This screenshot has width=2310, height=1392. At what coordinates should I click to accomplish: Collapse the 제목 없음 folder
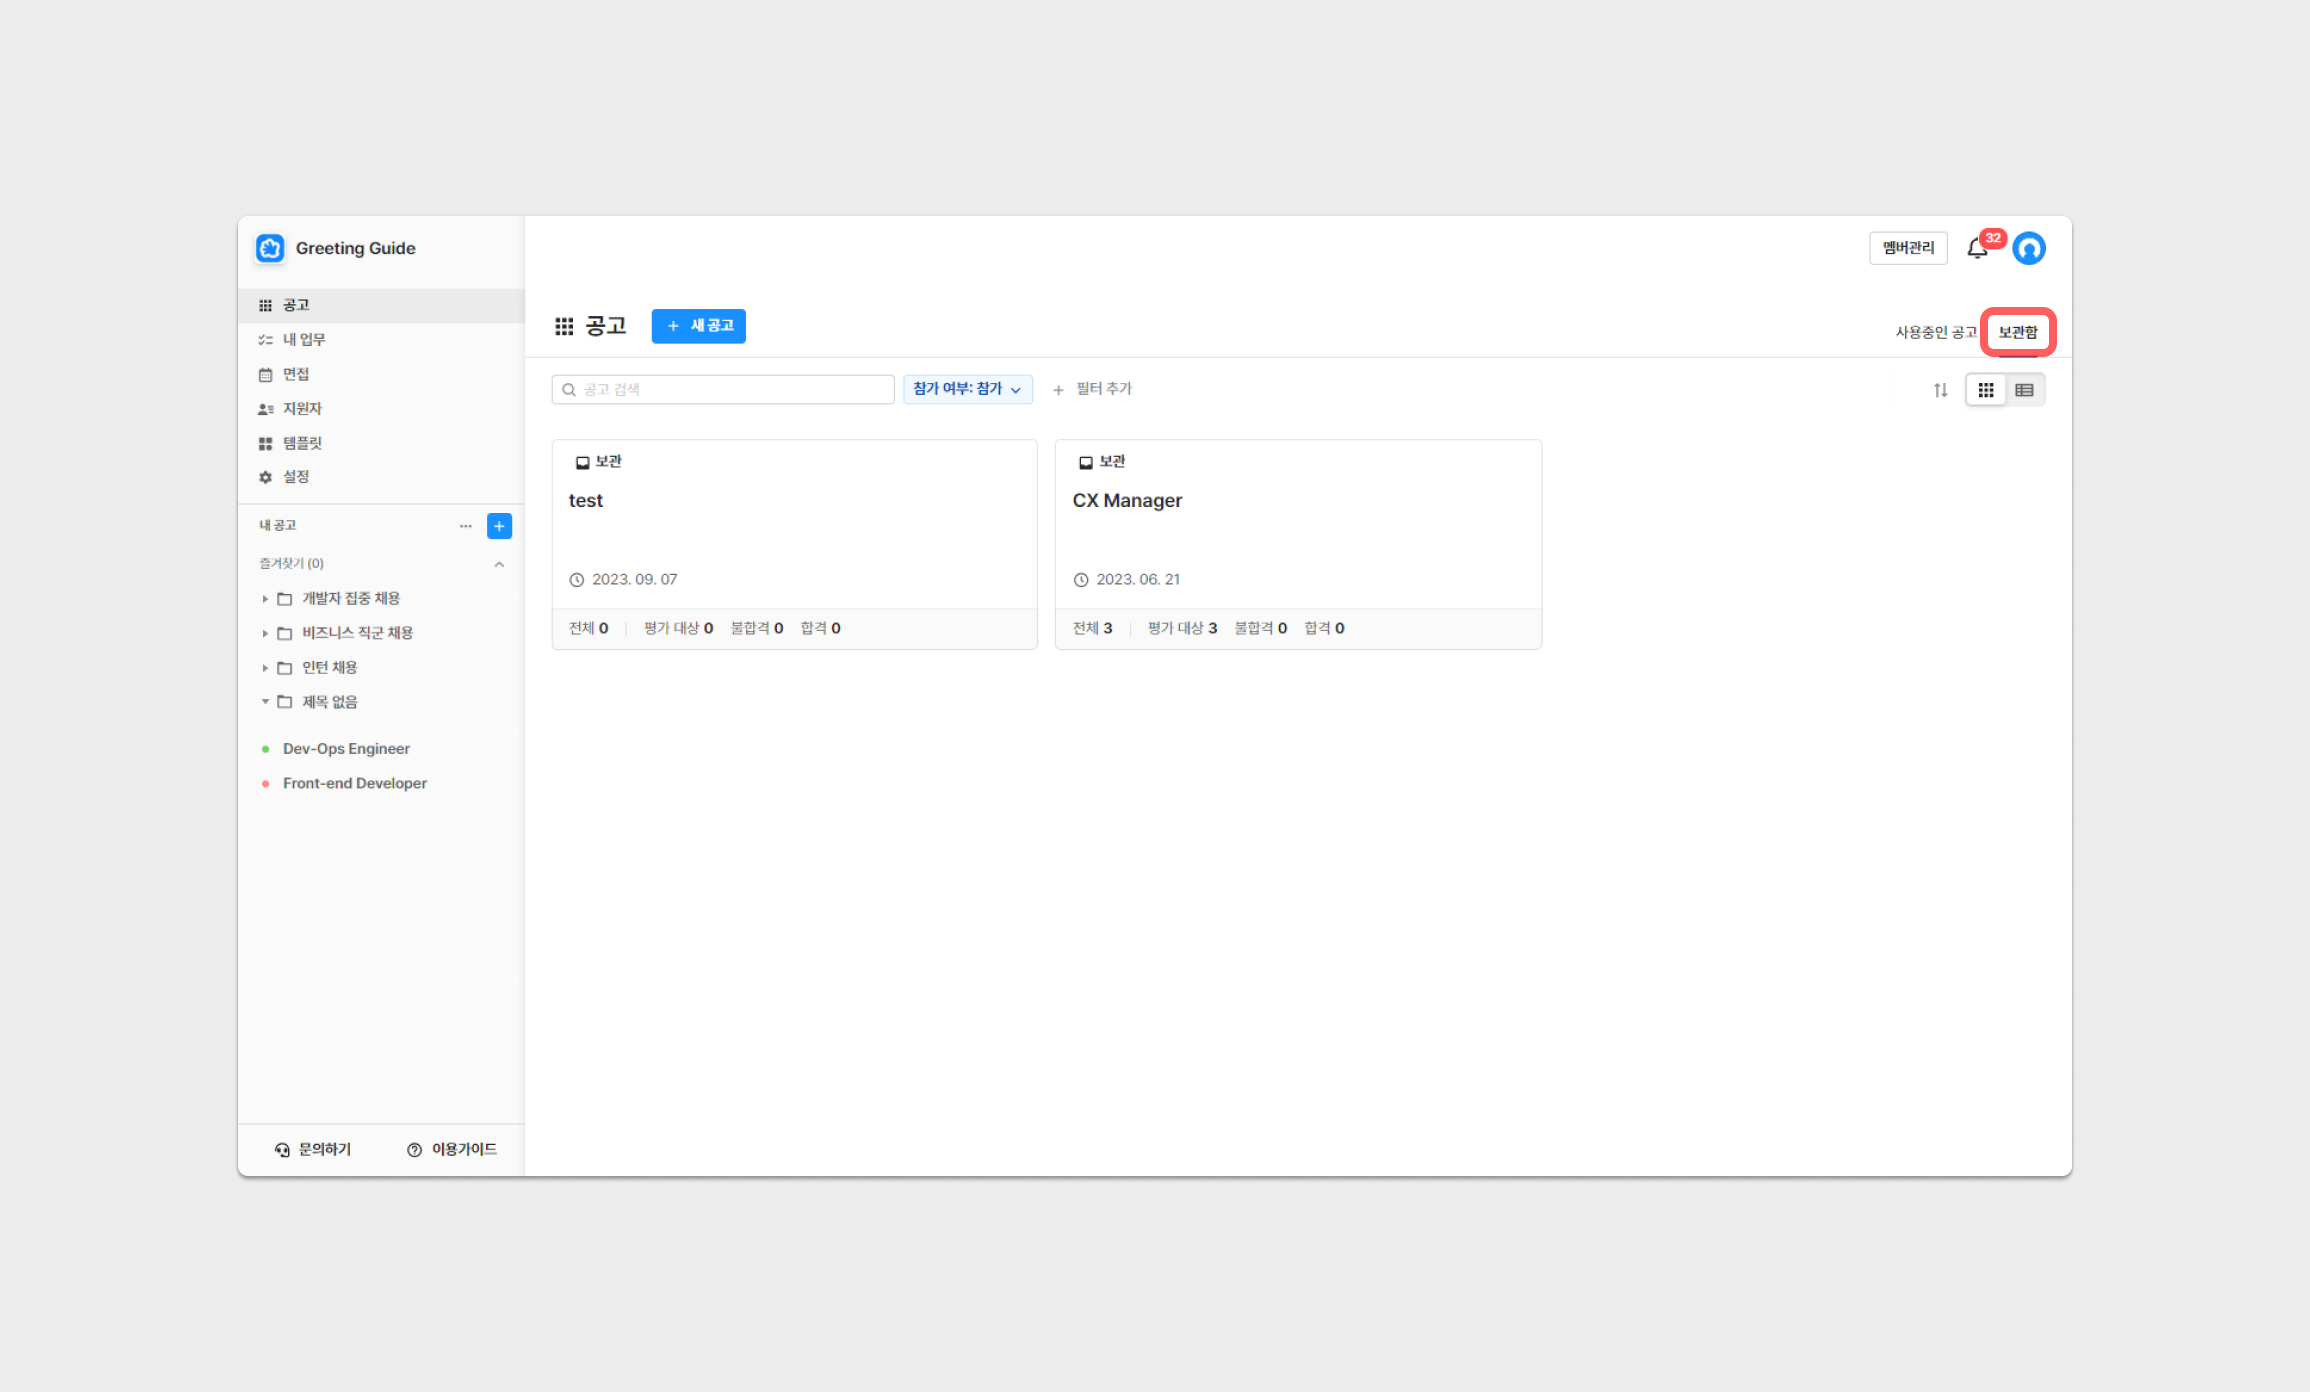pos(265,702)
